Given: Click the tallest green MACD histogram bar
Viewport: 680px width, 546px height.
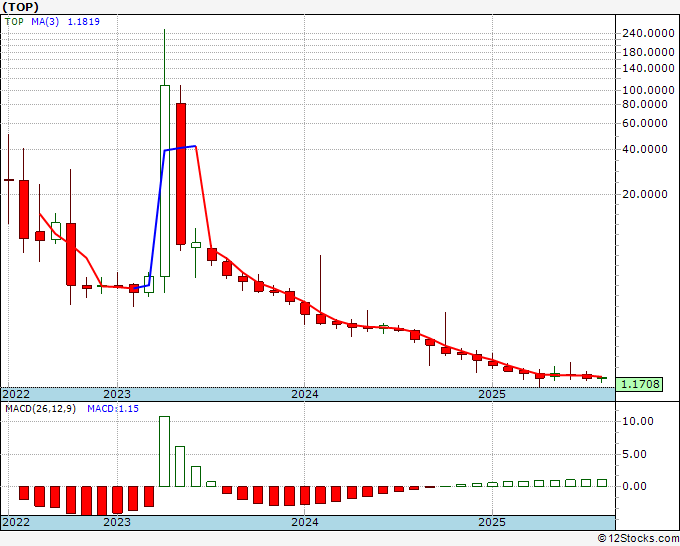Looking at the screenshot, I should [164, 451].
